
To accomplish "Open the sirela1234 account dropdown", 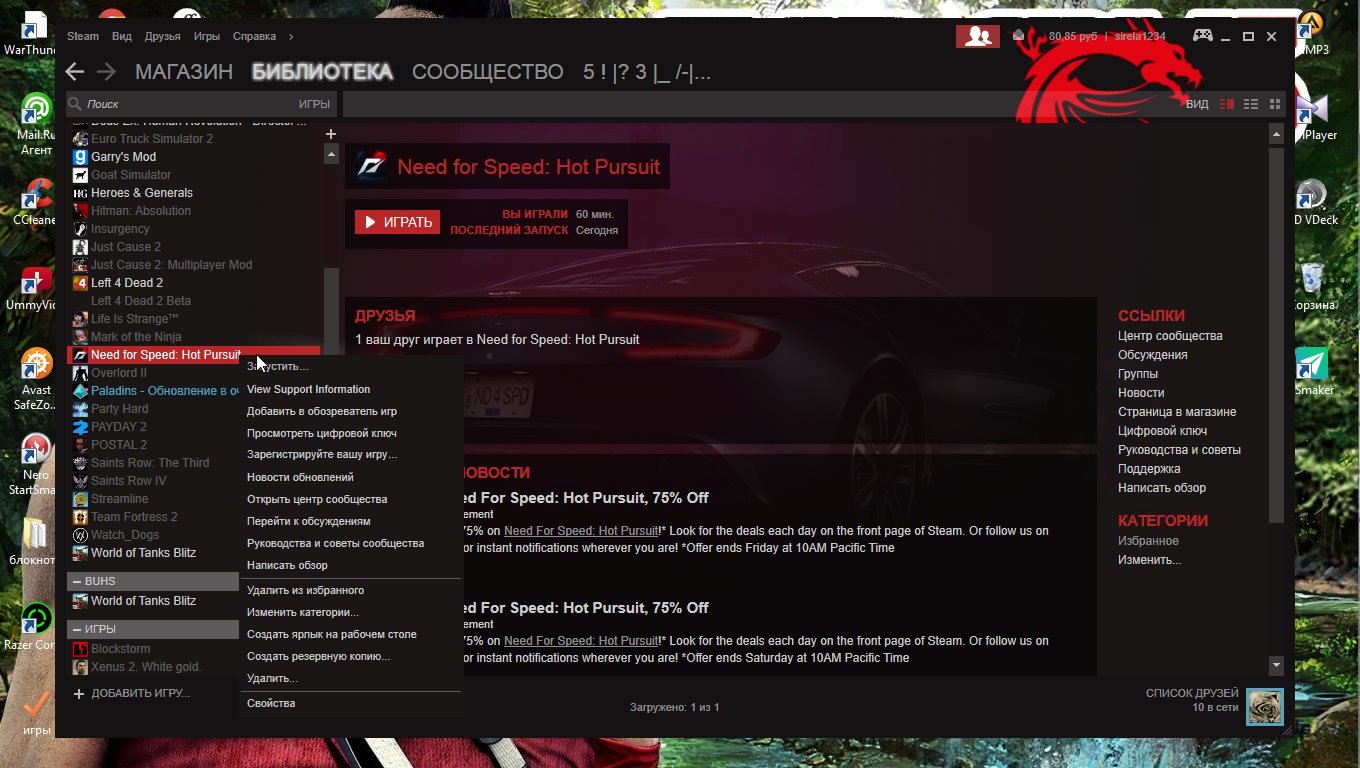I will (x=1140, y=36).
